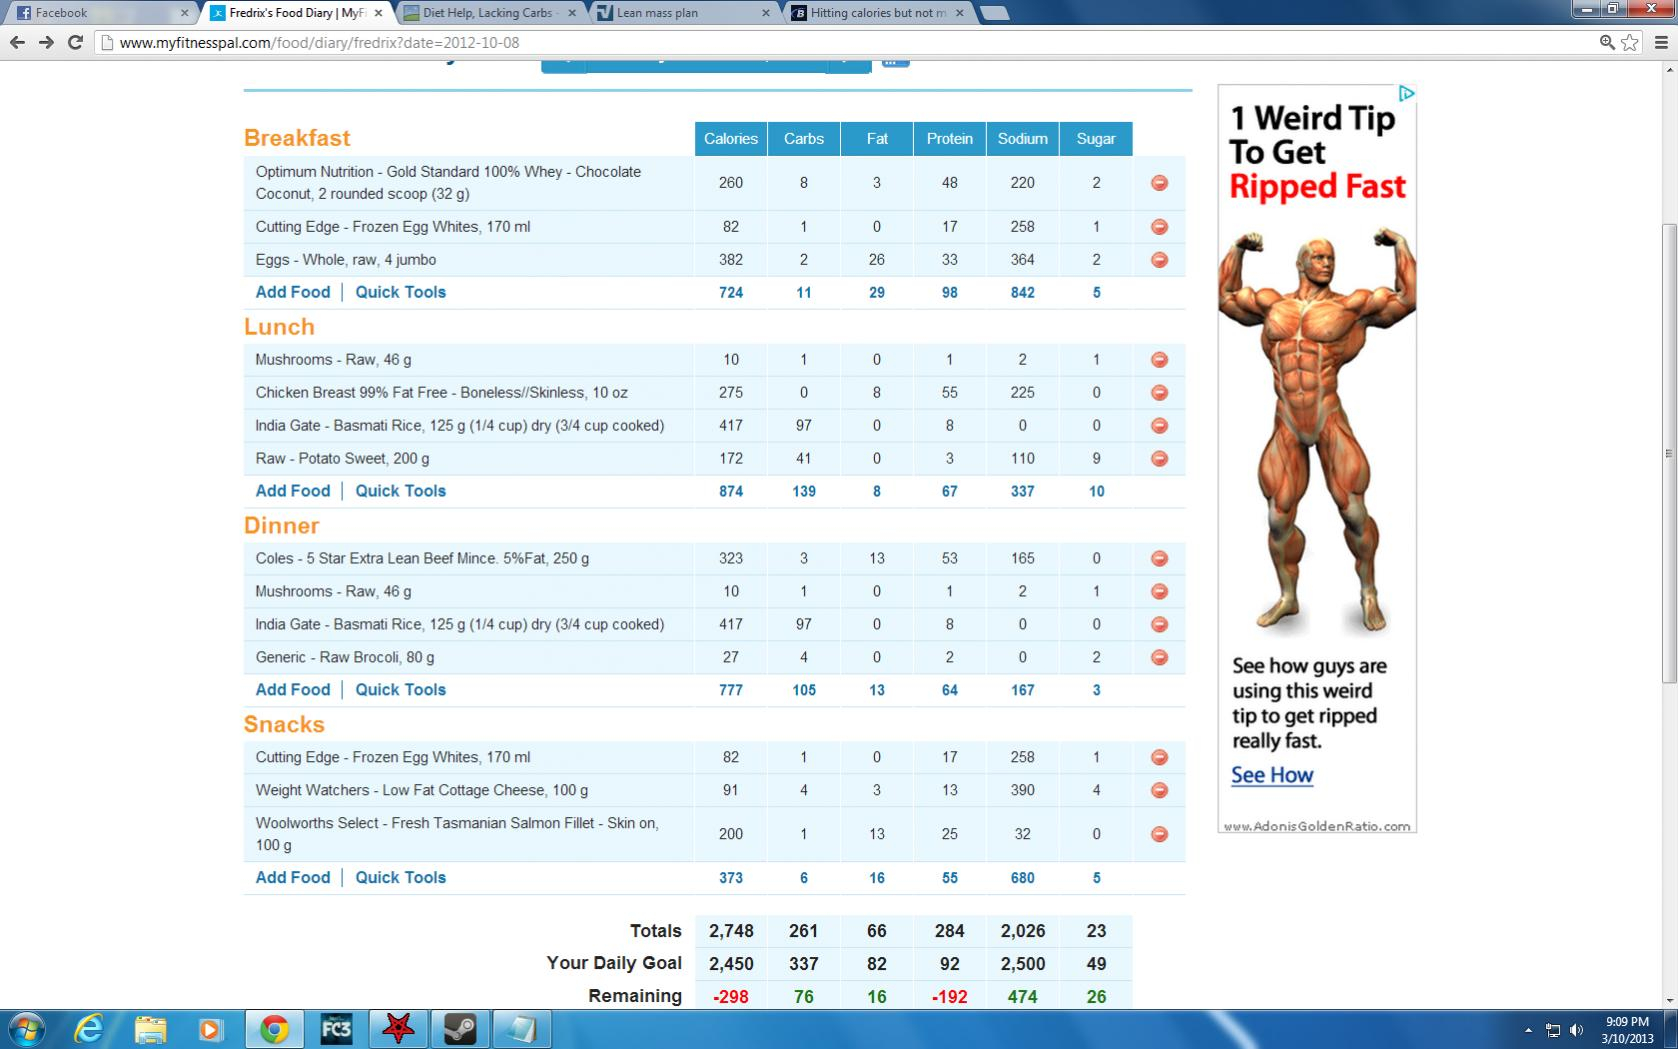
Task: Bookmark this page with the star
Action: click(1630, 42)
